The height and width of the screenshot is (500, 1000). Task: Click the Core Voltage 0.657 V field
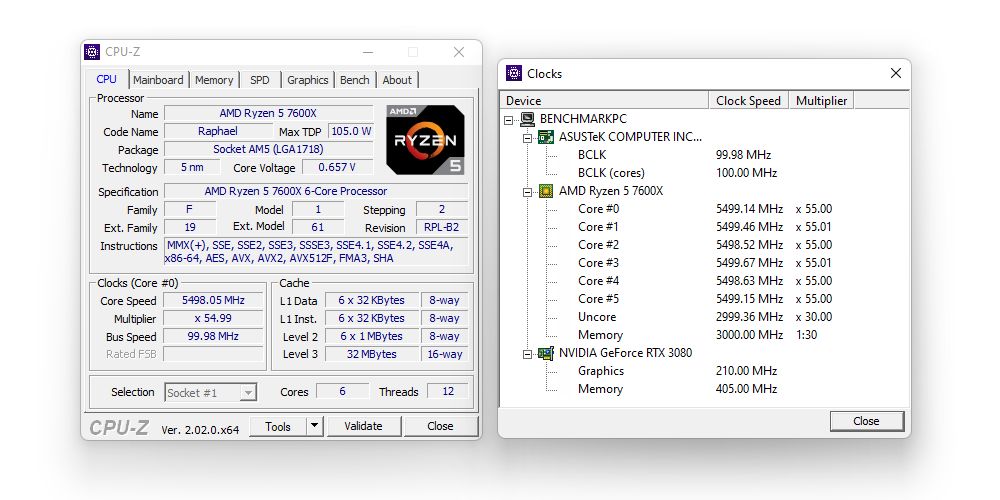337,167
